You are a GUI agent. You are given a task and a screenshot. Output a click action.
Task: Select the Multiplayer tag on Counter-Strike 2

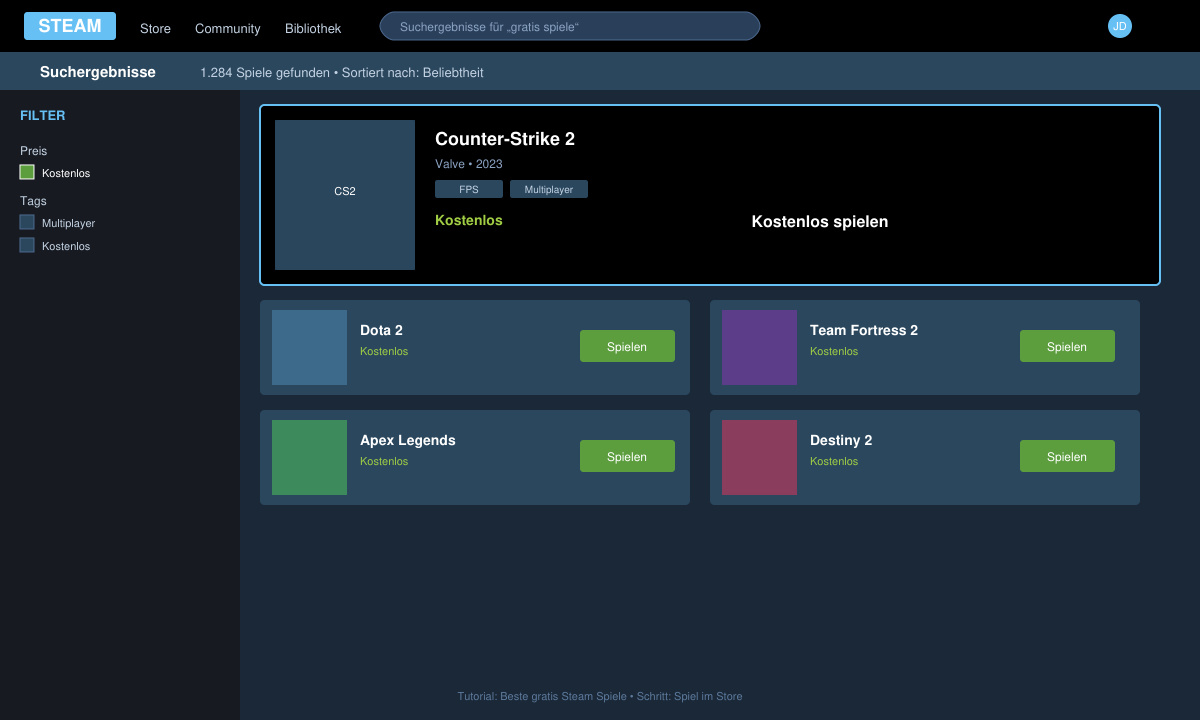click(x=549, y=189)
